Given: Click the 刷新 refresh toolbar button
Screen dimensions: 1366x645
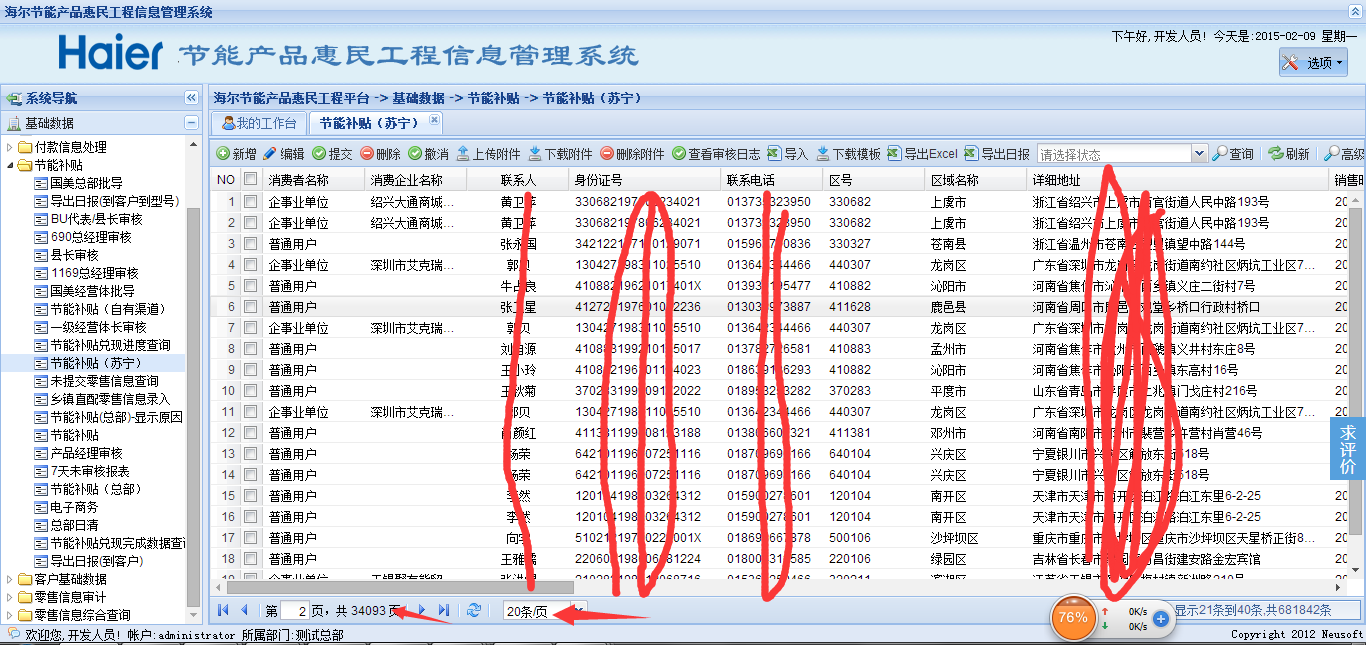Looking at the screenshot, I should [1289, 154].
